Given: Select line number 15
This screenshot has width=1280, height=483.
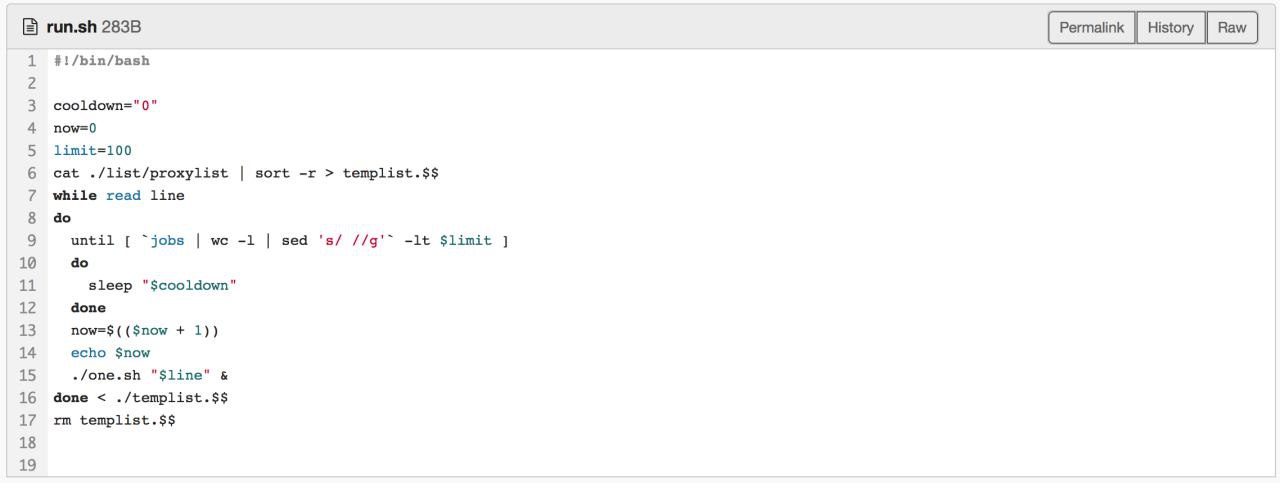Looking at the screenshot, I should click(28, 375).
